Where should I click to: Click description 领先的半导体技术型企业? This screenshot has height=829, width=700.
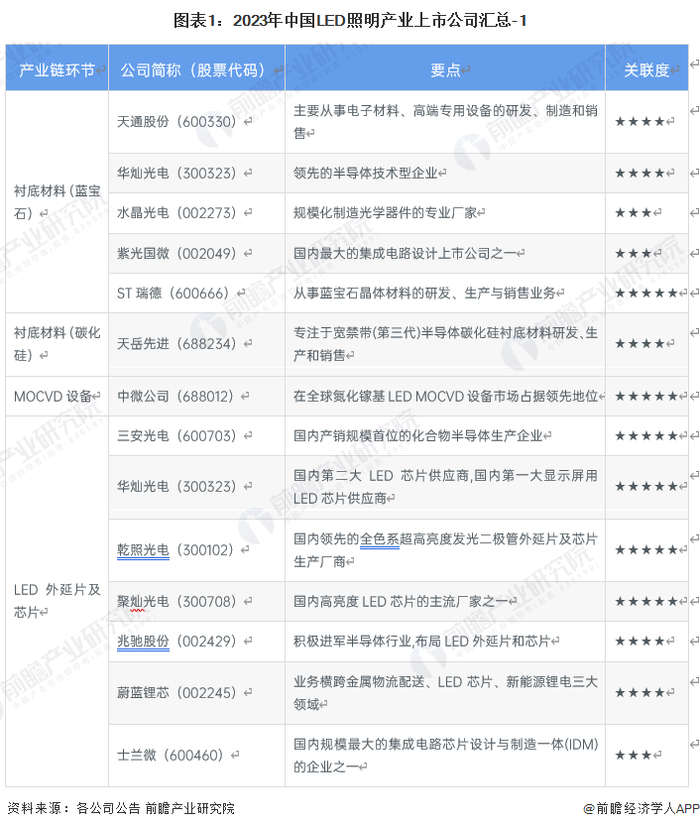click(x=366, y=173)
